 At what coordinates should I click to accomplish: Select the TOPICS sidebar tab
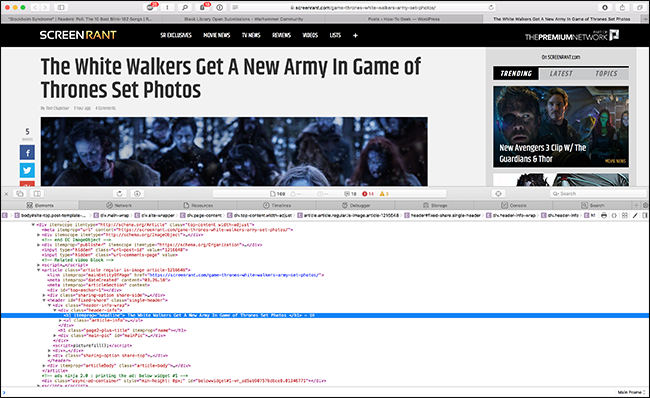pyautogui.click(x=606, y=74)
